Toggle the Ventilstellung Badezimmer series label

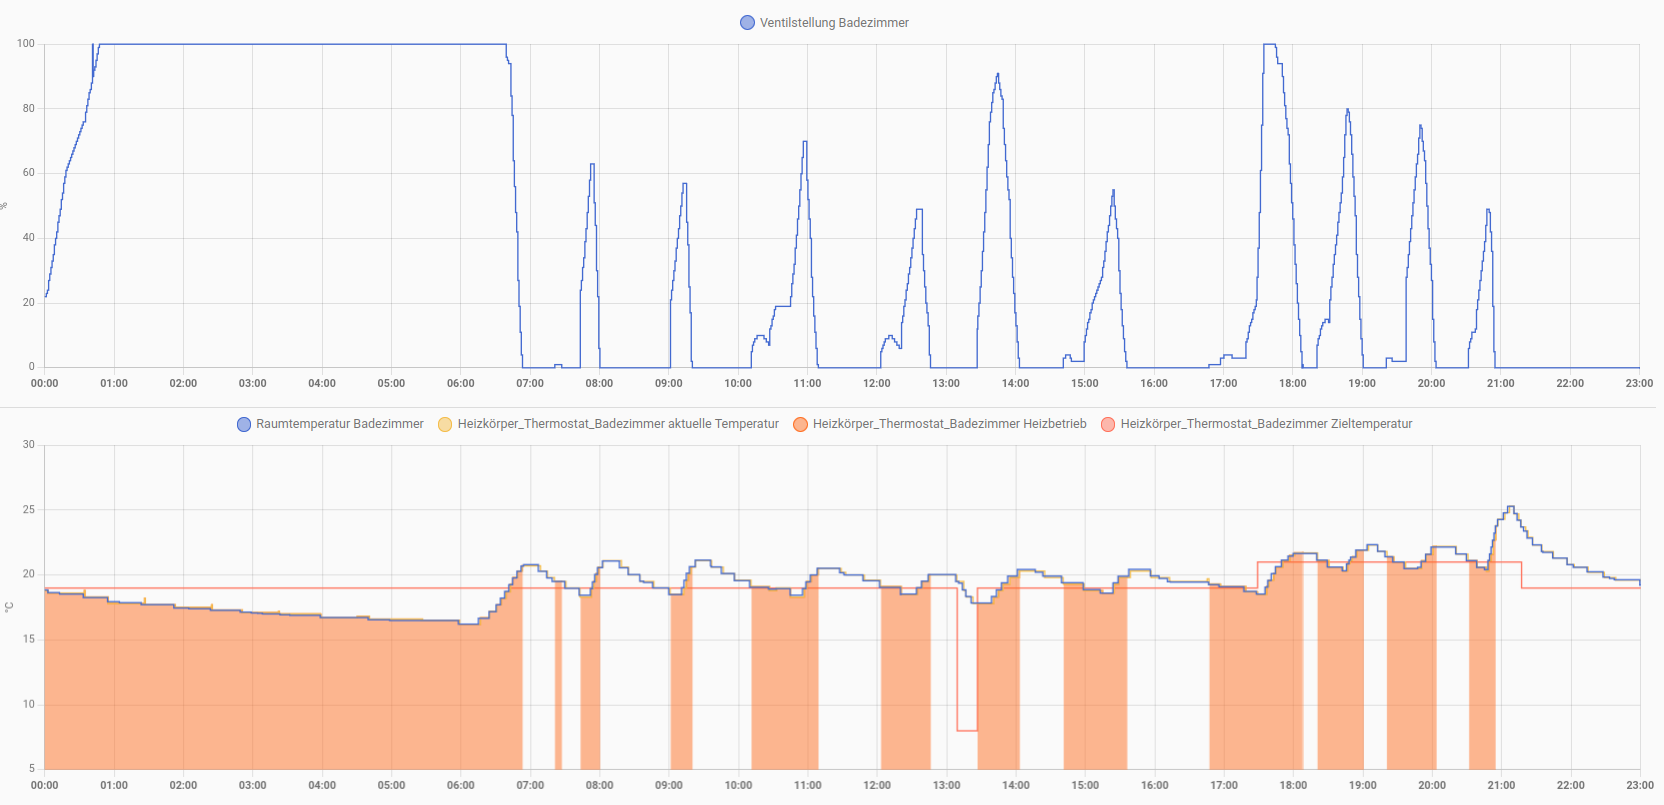tap(833, 23)
